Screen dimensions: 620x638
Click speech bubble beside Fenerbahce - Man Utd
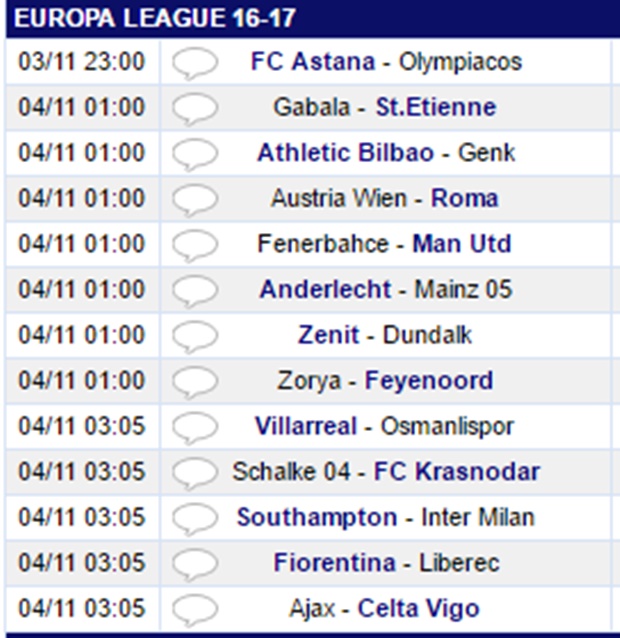[x=195, y=245]
